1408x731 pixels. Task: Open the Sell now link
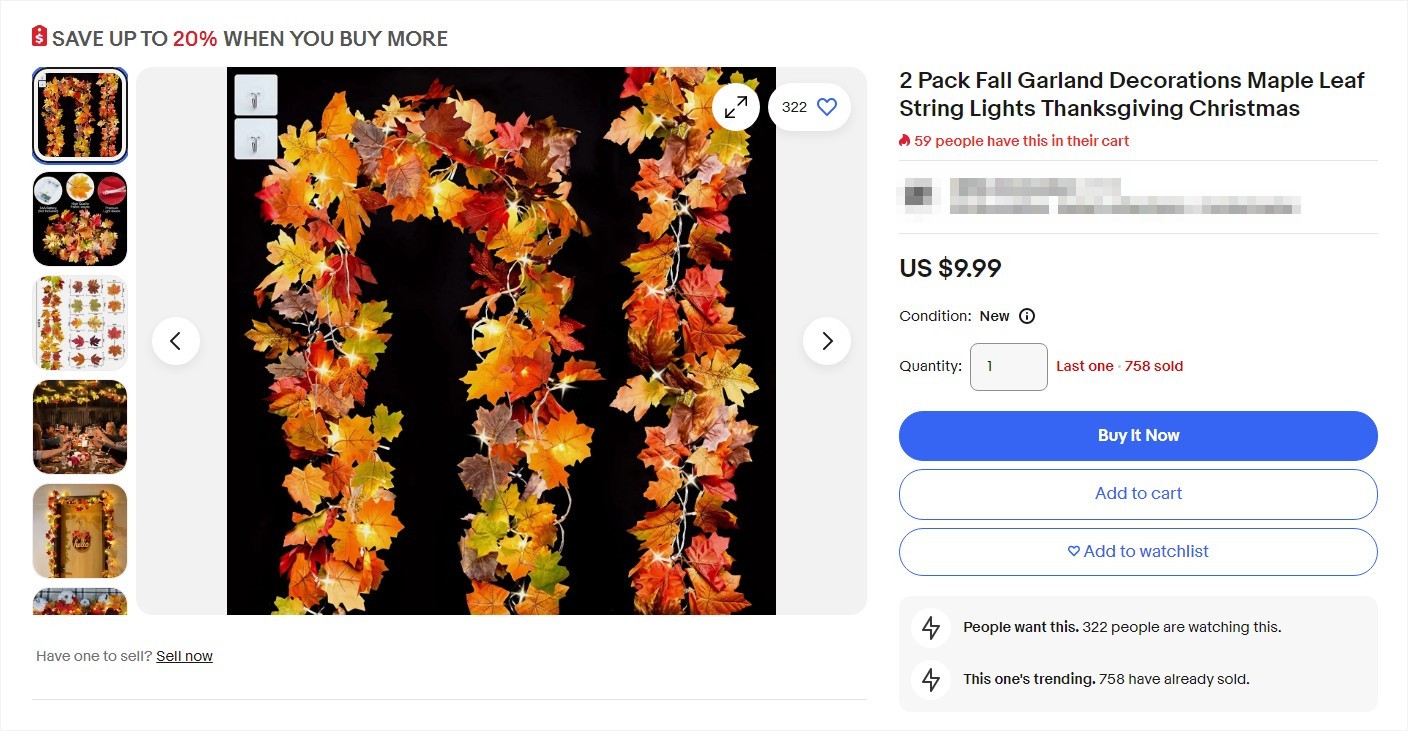pos(185,655)
